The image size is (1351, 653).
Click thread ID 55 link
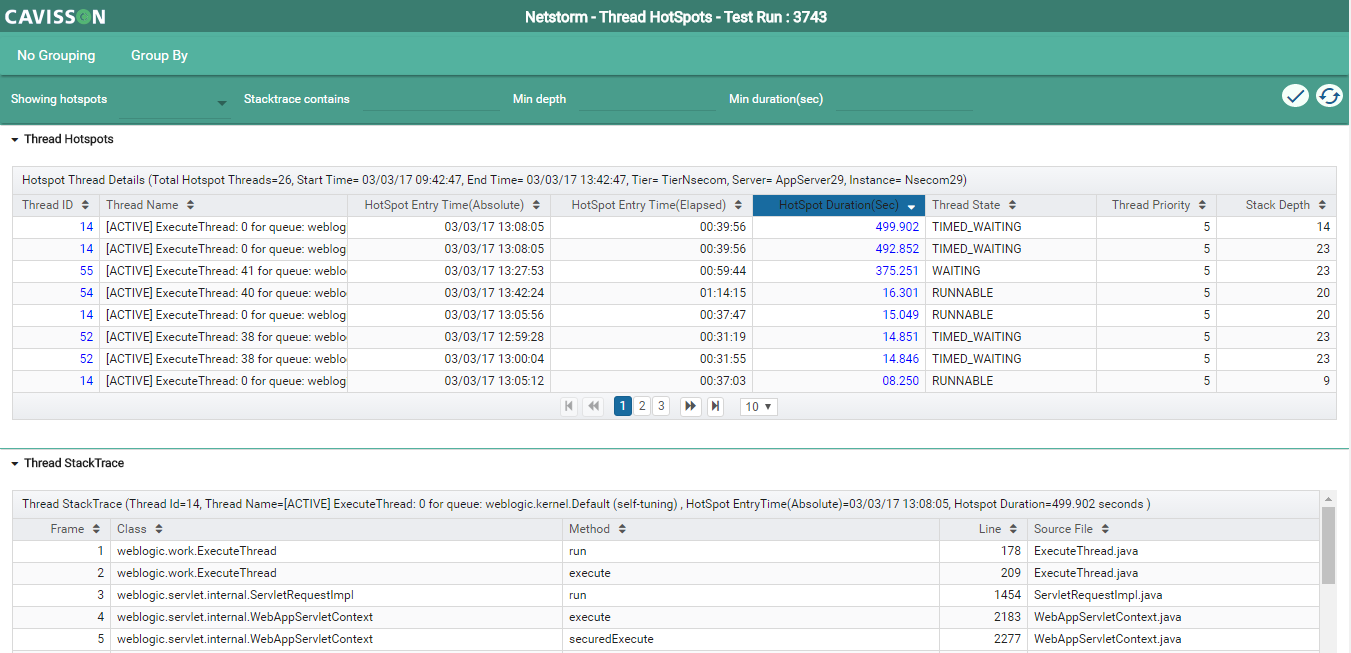click(86, 271)
